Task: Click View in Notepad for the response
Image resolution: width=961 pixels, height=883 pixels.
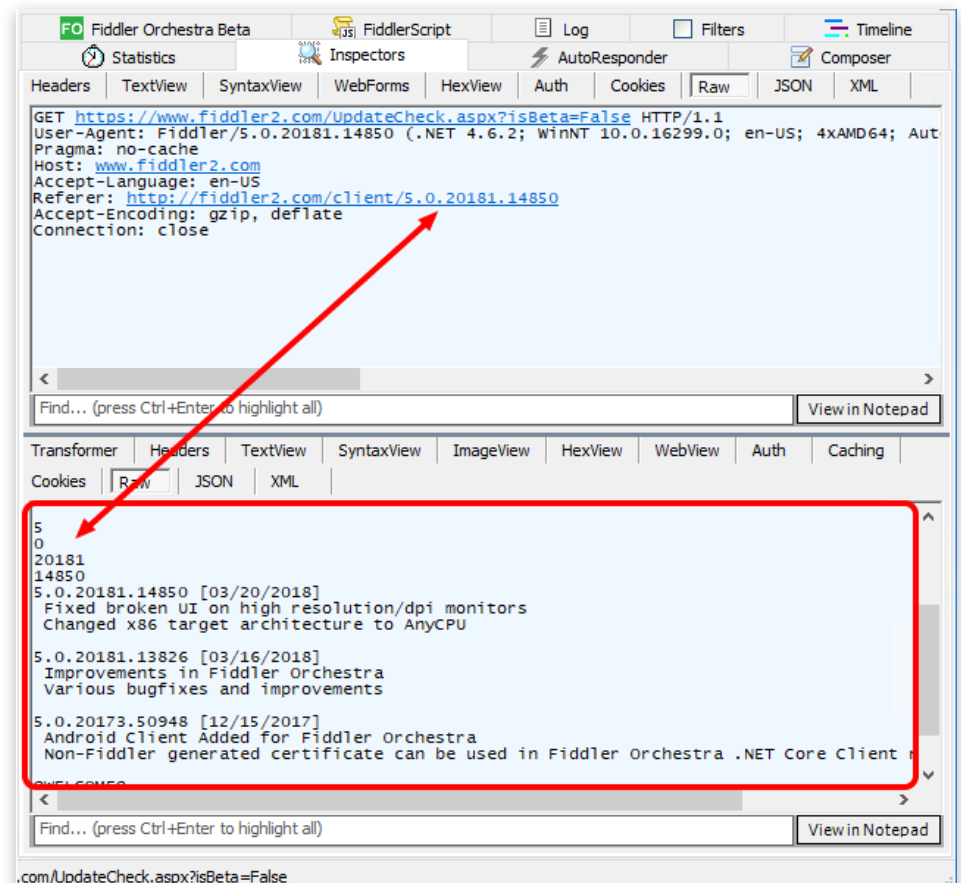Action: [868, 829]
